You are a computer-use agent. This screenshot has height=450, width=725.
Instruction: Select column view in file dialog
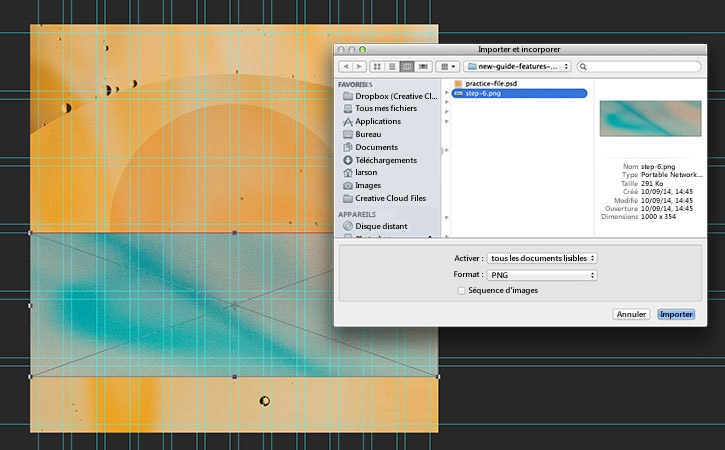[407, 67]
